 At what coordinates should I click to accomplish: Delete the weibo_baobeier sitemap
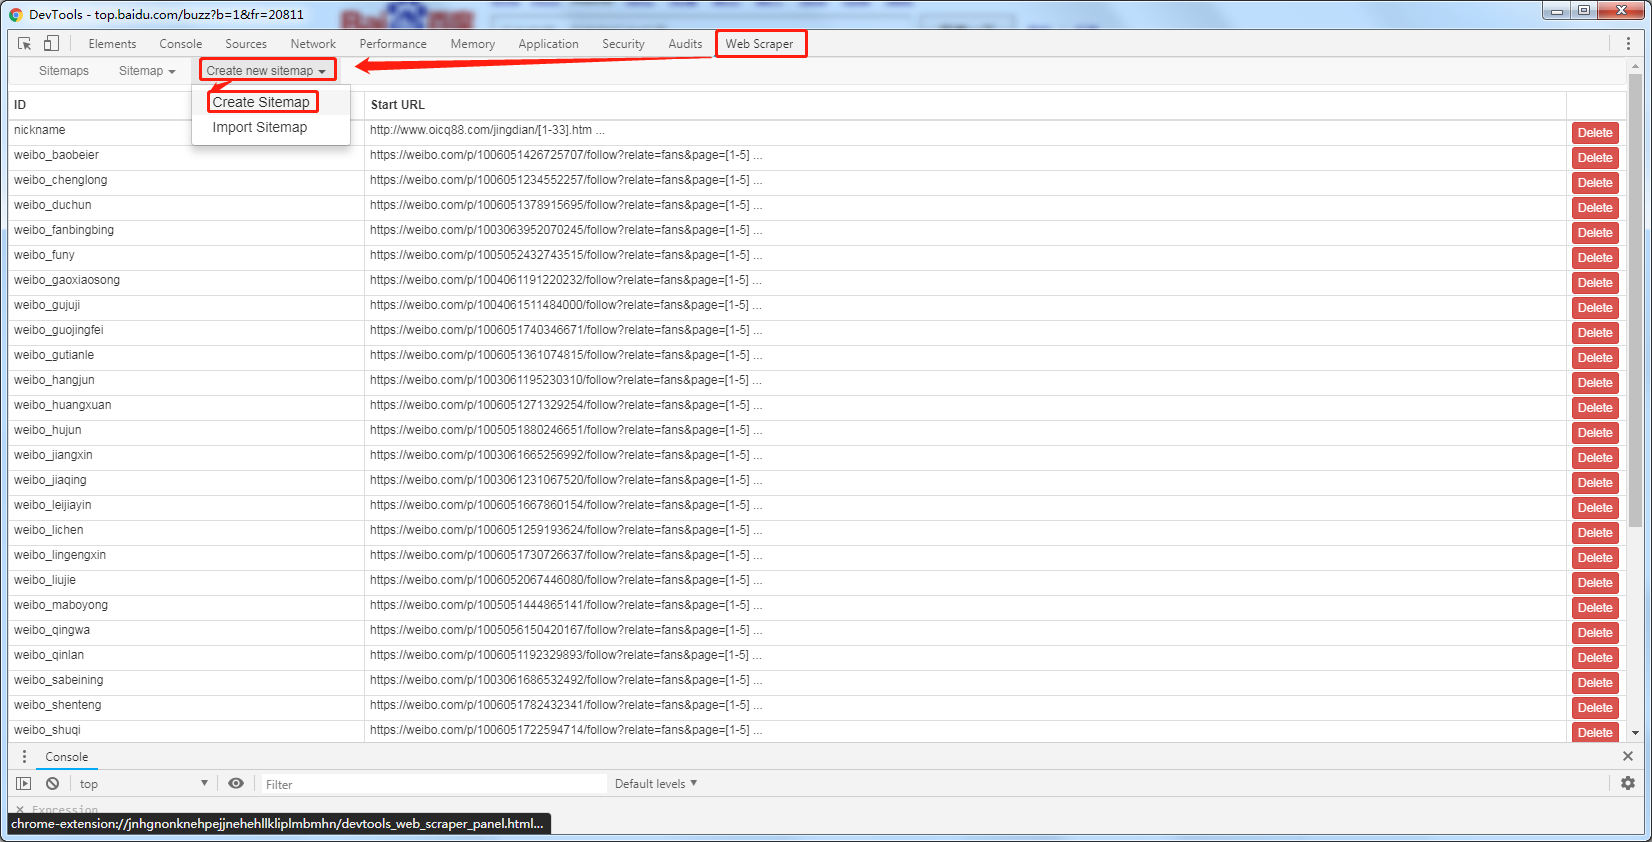click(x=1595, y=158)
